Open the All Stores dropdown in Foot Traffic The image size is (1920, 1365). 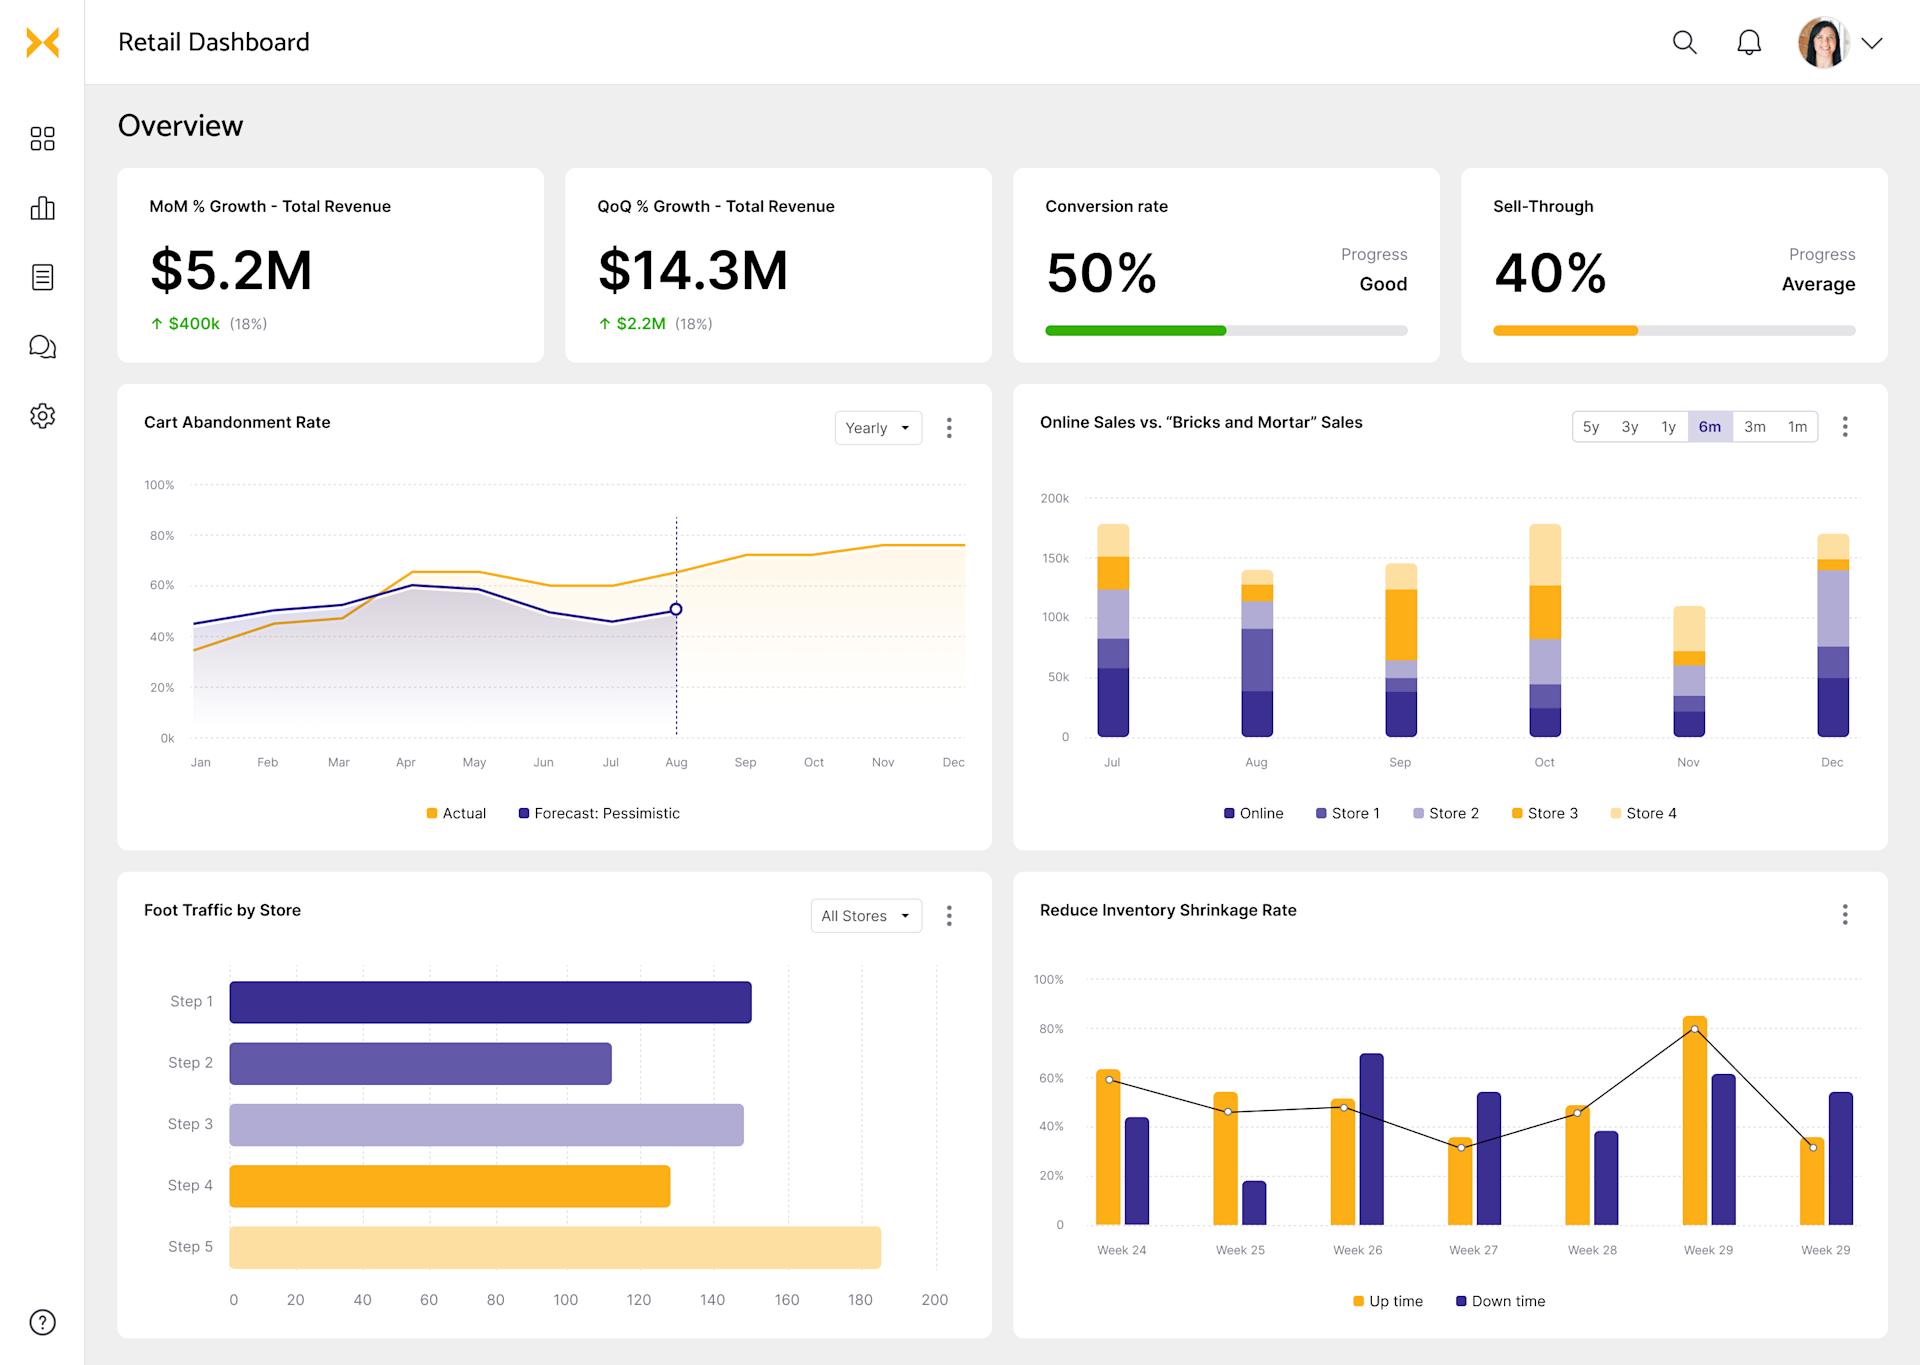pyautogui.click(x=866, y=915)
